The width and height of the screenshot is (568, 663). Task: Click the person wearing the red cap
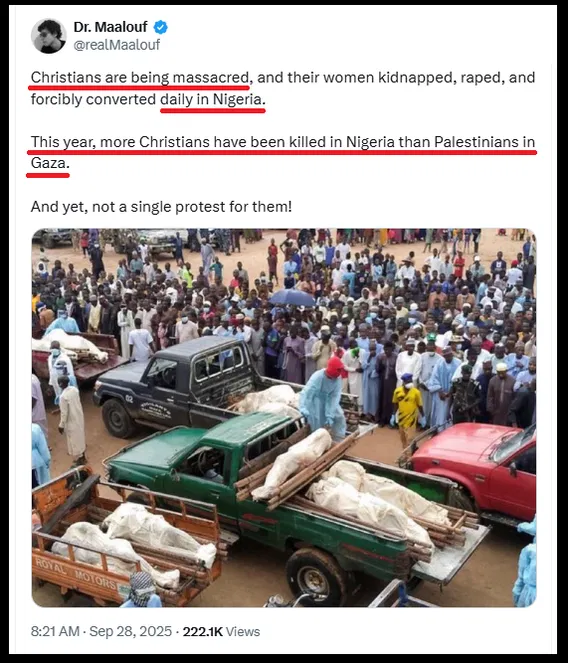pos(323,397)
